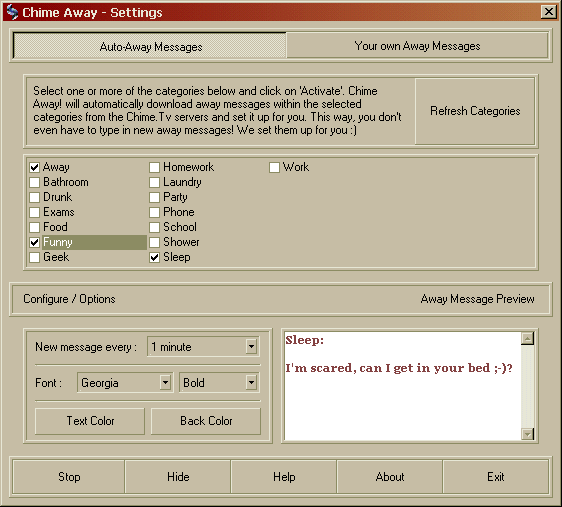Screen dimensions: 562x507
Task: Uncheck the Funny category
Action: (x=34, y=243)
